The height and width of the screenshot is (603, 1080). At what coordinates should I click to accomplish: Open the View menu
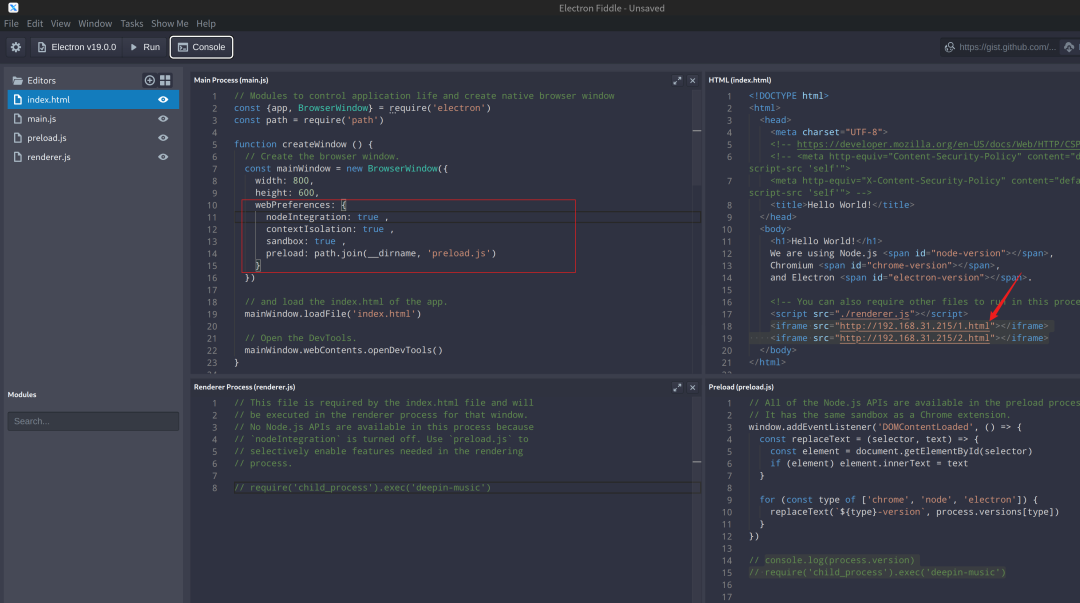(61, 23)
